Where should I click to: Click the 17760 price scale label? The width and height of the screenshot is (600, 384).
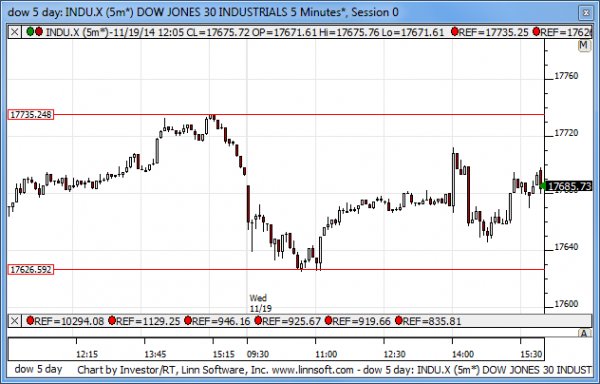coord(566,76)
